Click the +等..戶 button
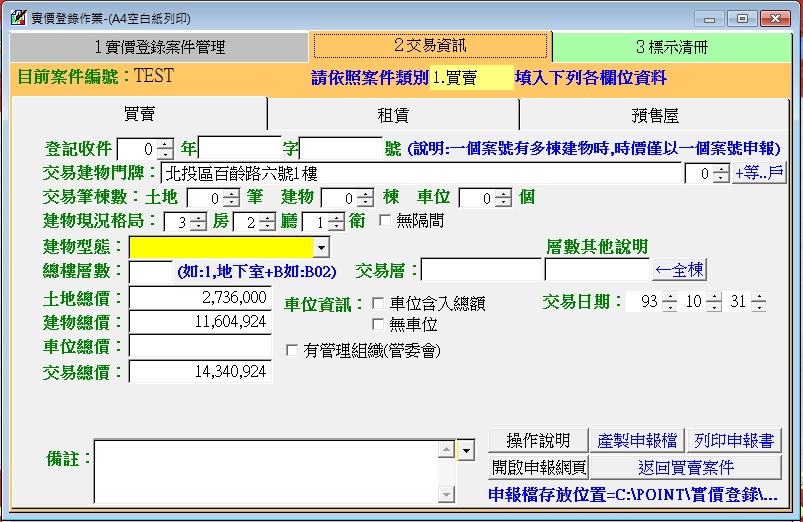This screenshot has width=803, height=522. pyautogui.click(x=759, y=174)
